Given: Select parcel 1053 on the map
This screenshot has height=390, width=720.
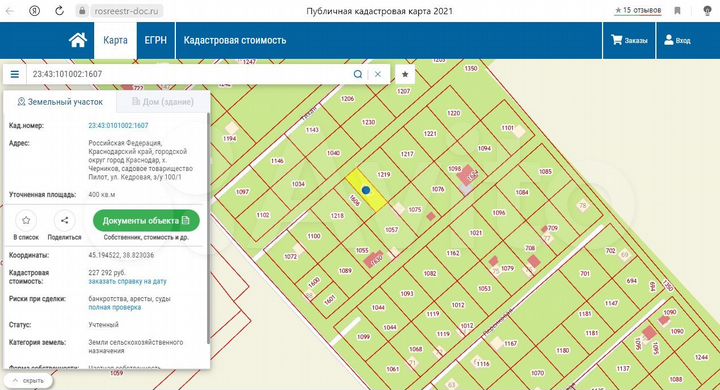Looking at the screenshot, I should [x=484, y=288].
